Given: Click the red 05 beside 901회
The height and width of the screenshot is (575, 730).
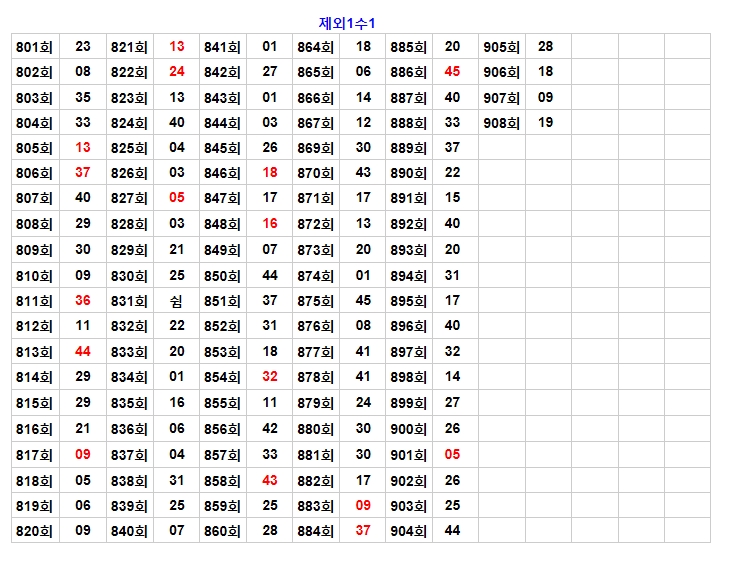Looking at the screenshot, I should pos(453,455).
